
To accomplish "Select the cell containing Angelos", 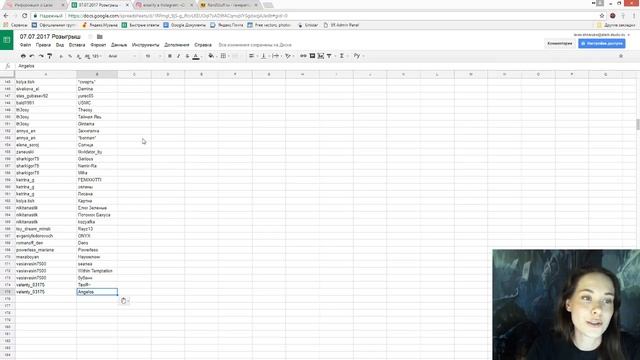I will (97, 292).
